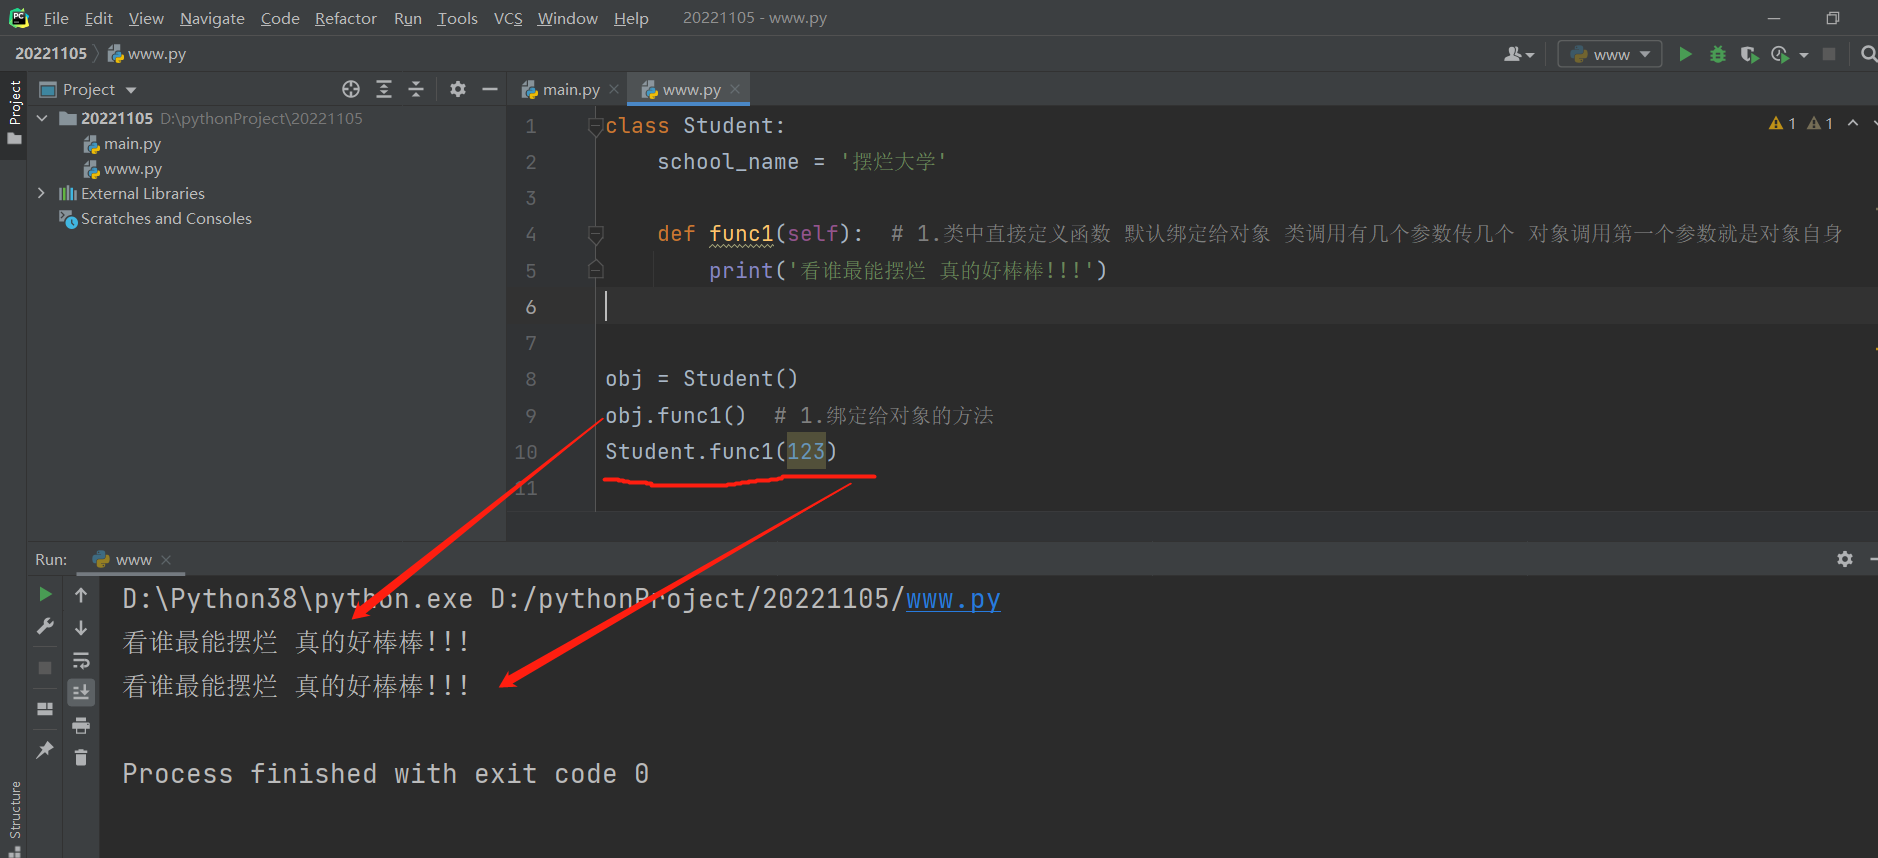Click the Debug bug icon in toolbar
Screen dimensions: 1878x858
pos(1718,54)
